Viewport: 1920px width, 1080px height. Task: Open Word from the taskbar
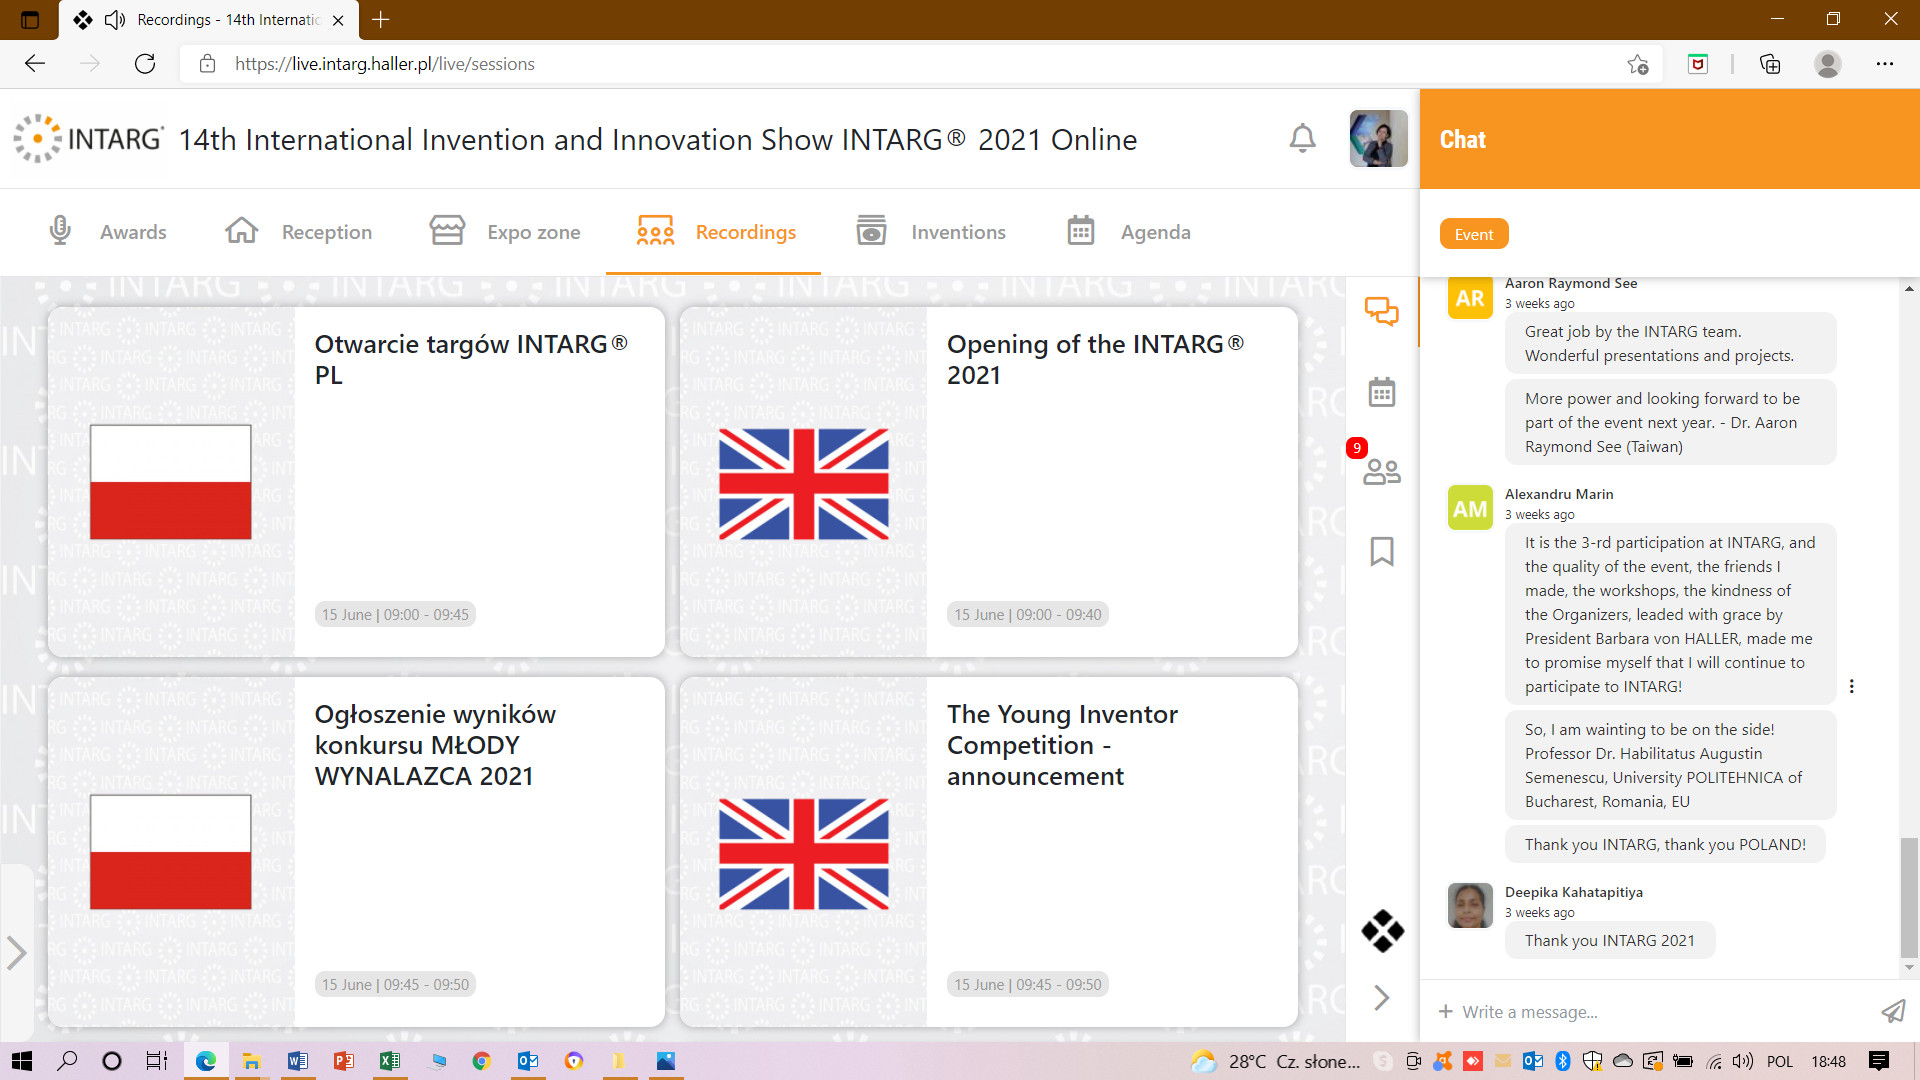298,1061
